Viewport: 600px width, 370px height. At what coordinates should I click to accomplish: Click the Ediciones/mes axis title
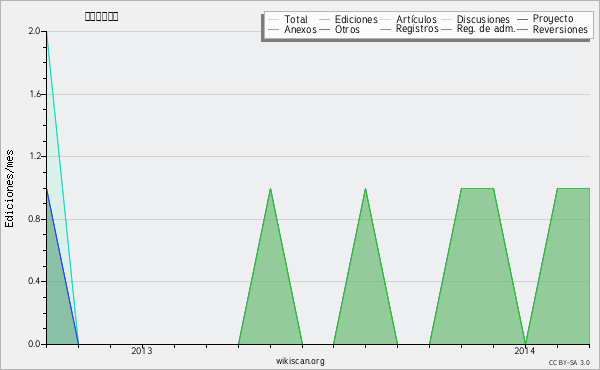pyautogui.click(x=9, y=189)
